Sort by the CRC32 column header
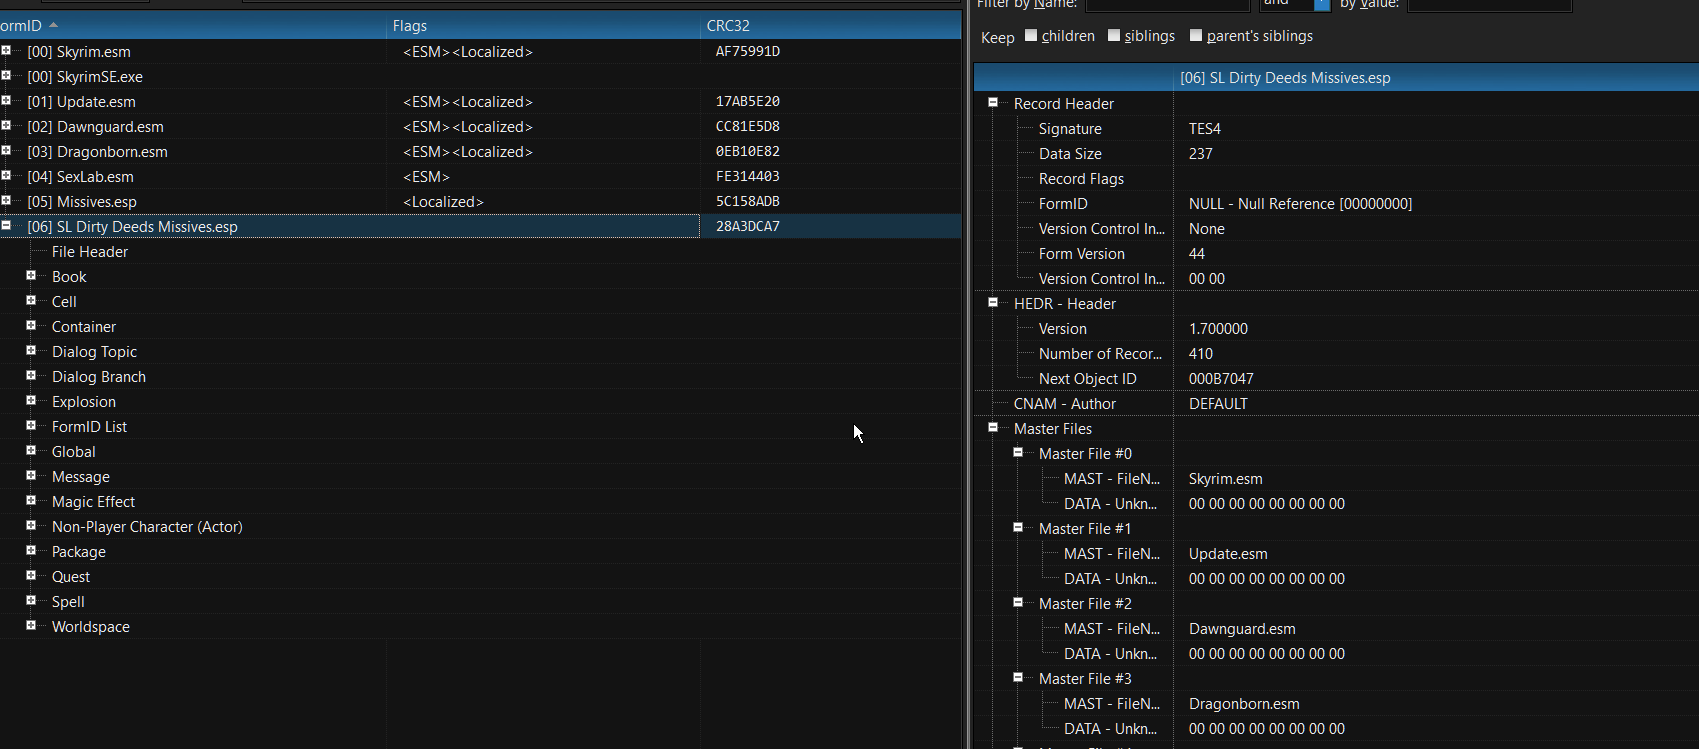 [x=831, y=25]
